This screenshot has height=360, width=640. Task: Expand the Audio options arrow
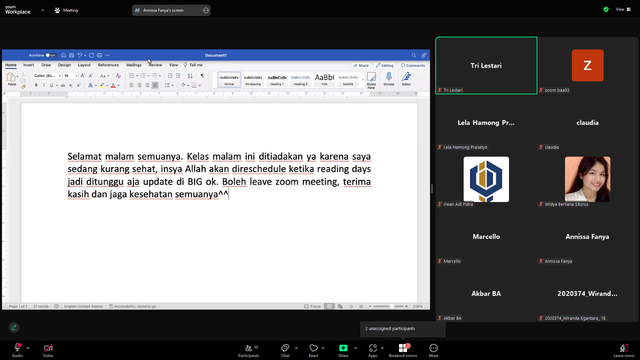click(28, 348)
